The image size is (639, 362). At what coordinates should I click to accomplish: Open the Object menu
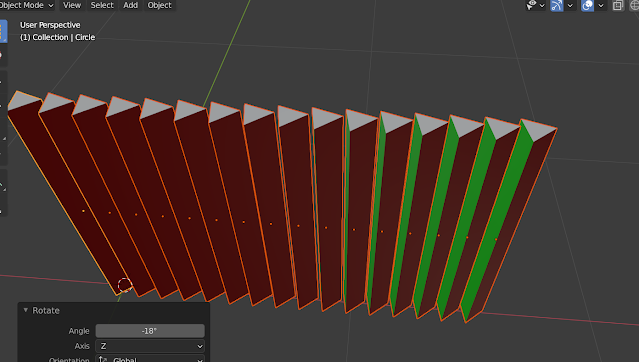coord(159,5)
